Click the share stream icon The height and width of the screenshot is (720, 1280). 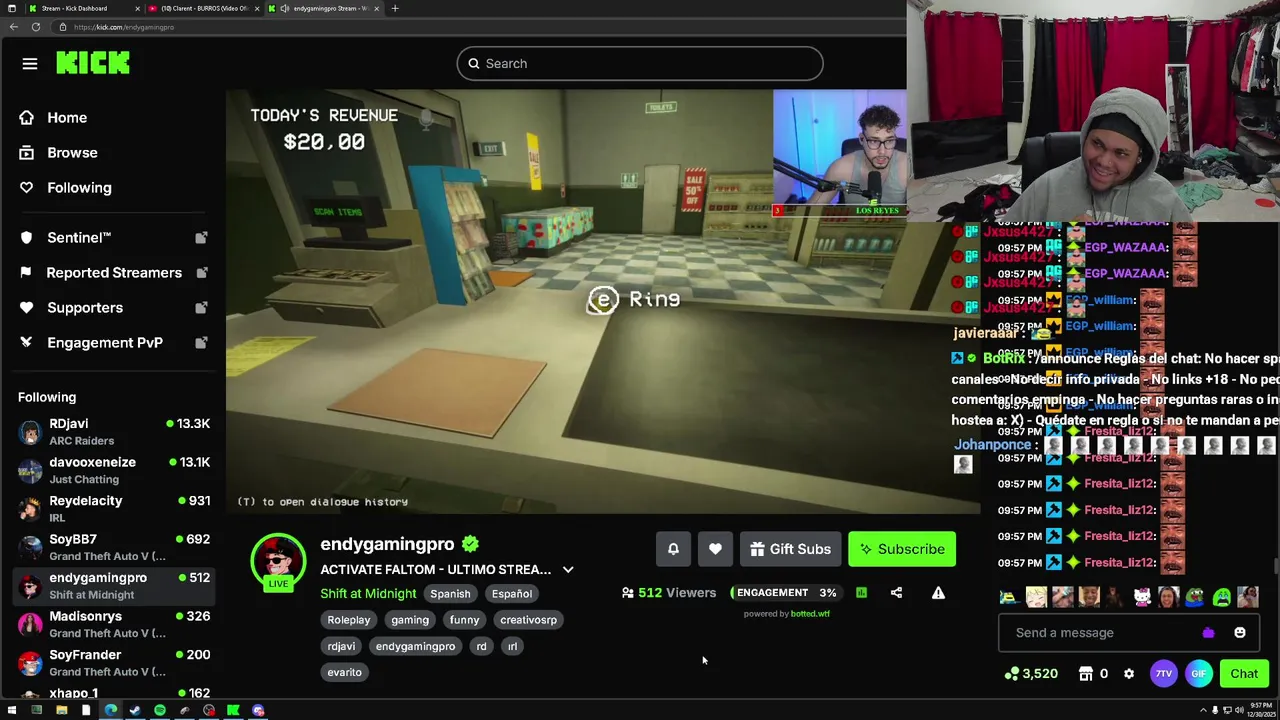coord(896,593)
